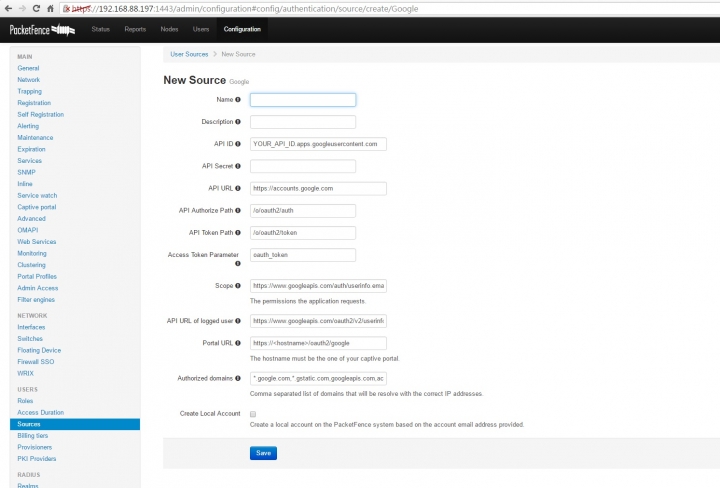Open Interfaces in sidebar
The height and width of the screenshot is (488, 720).
(x=31, y=327)
